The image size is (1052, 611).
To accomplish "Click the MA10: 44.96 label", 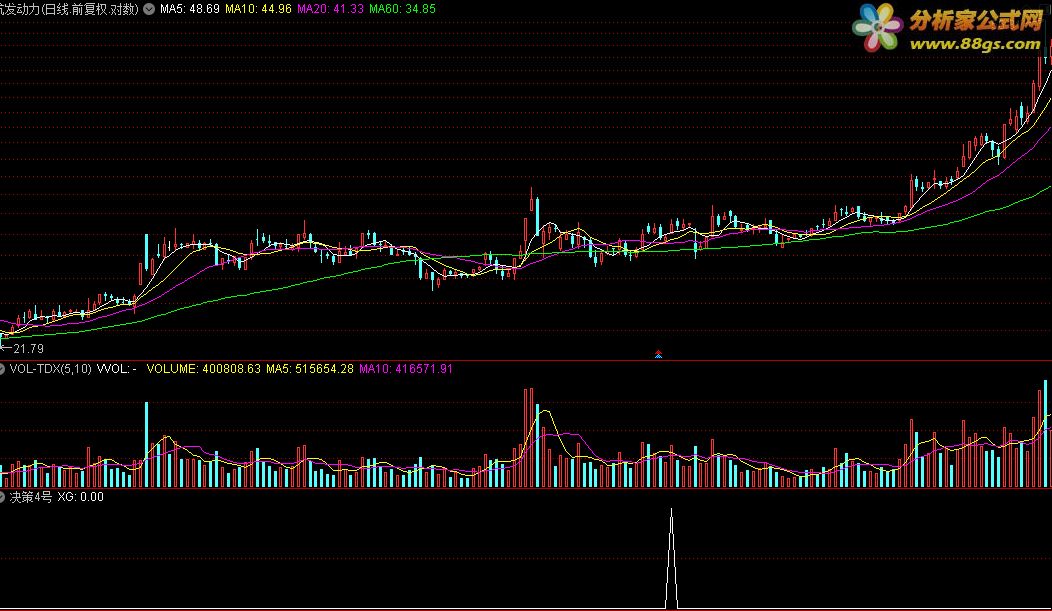I will tap(258, 9).
